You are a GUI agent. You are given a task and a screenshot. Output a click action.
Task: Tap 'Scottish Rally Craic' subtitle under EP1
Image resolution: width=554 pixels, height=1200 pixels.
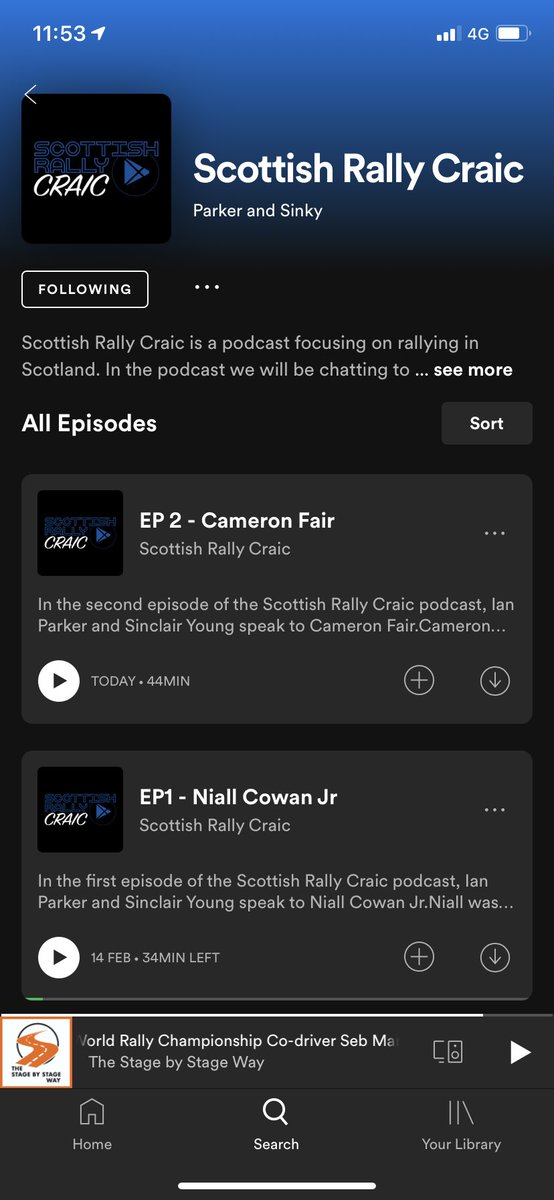coord(215,825)
